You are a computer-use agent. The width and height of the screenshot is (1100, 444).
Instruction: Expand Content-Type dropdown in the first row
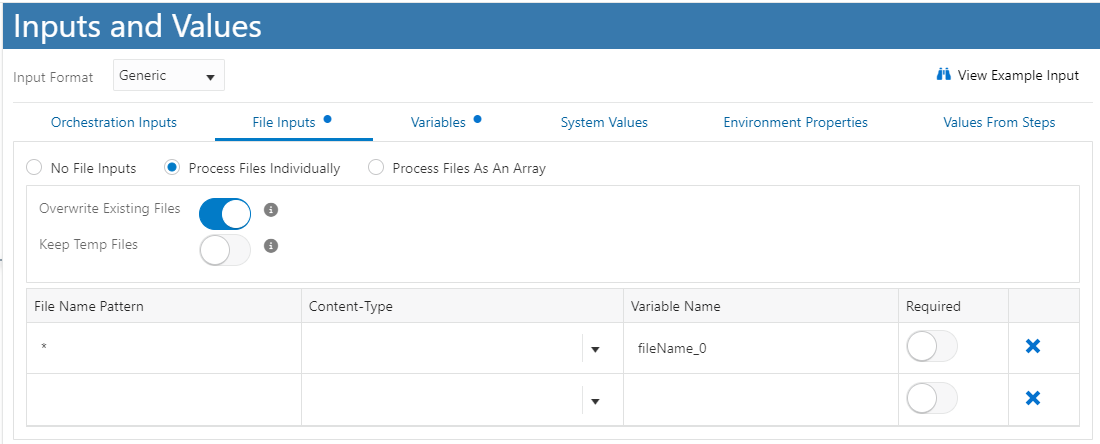pyautogui.click(x=595, y=349)
